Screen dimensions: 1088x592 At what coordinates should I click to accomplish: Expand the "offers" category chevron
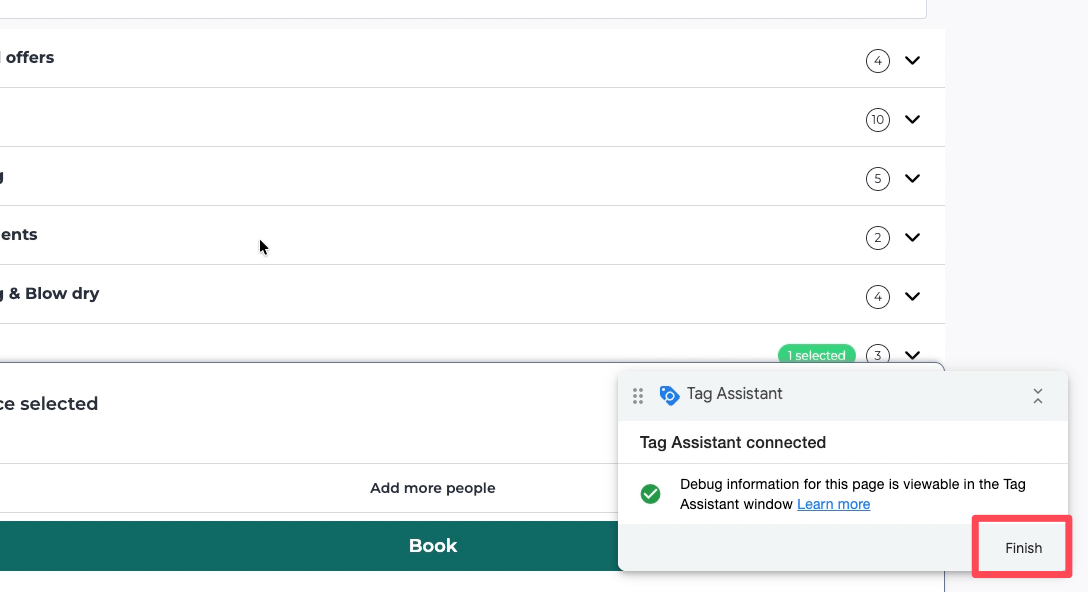pos(912,61)
